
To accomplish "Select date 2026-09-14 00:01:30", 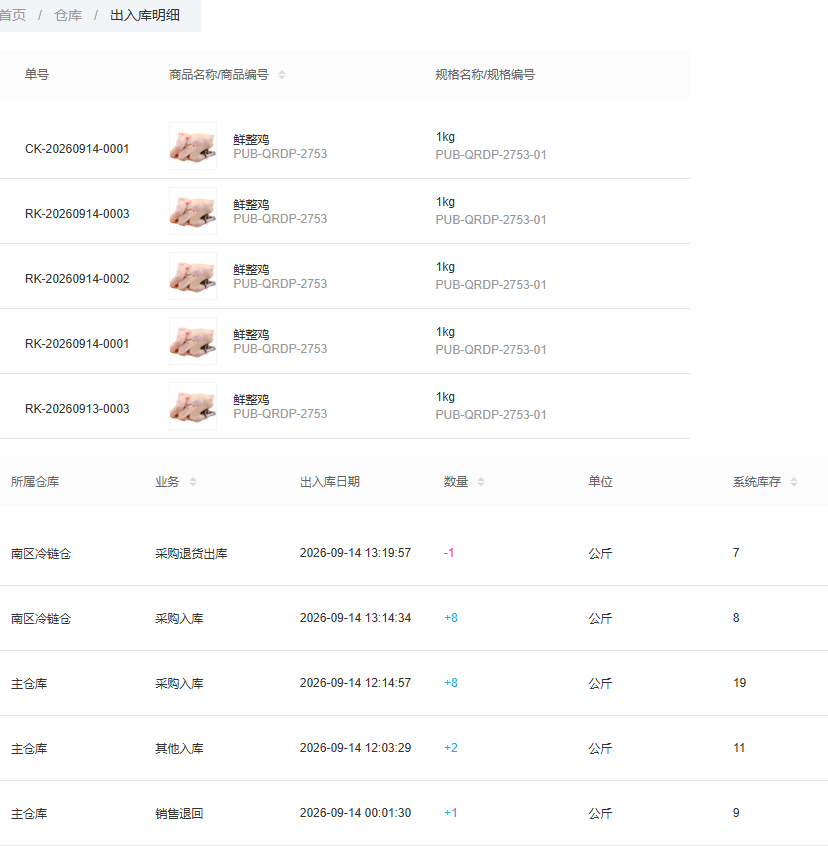I will 355,813.
